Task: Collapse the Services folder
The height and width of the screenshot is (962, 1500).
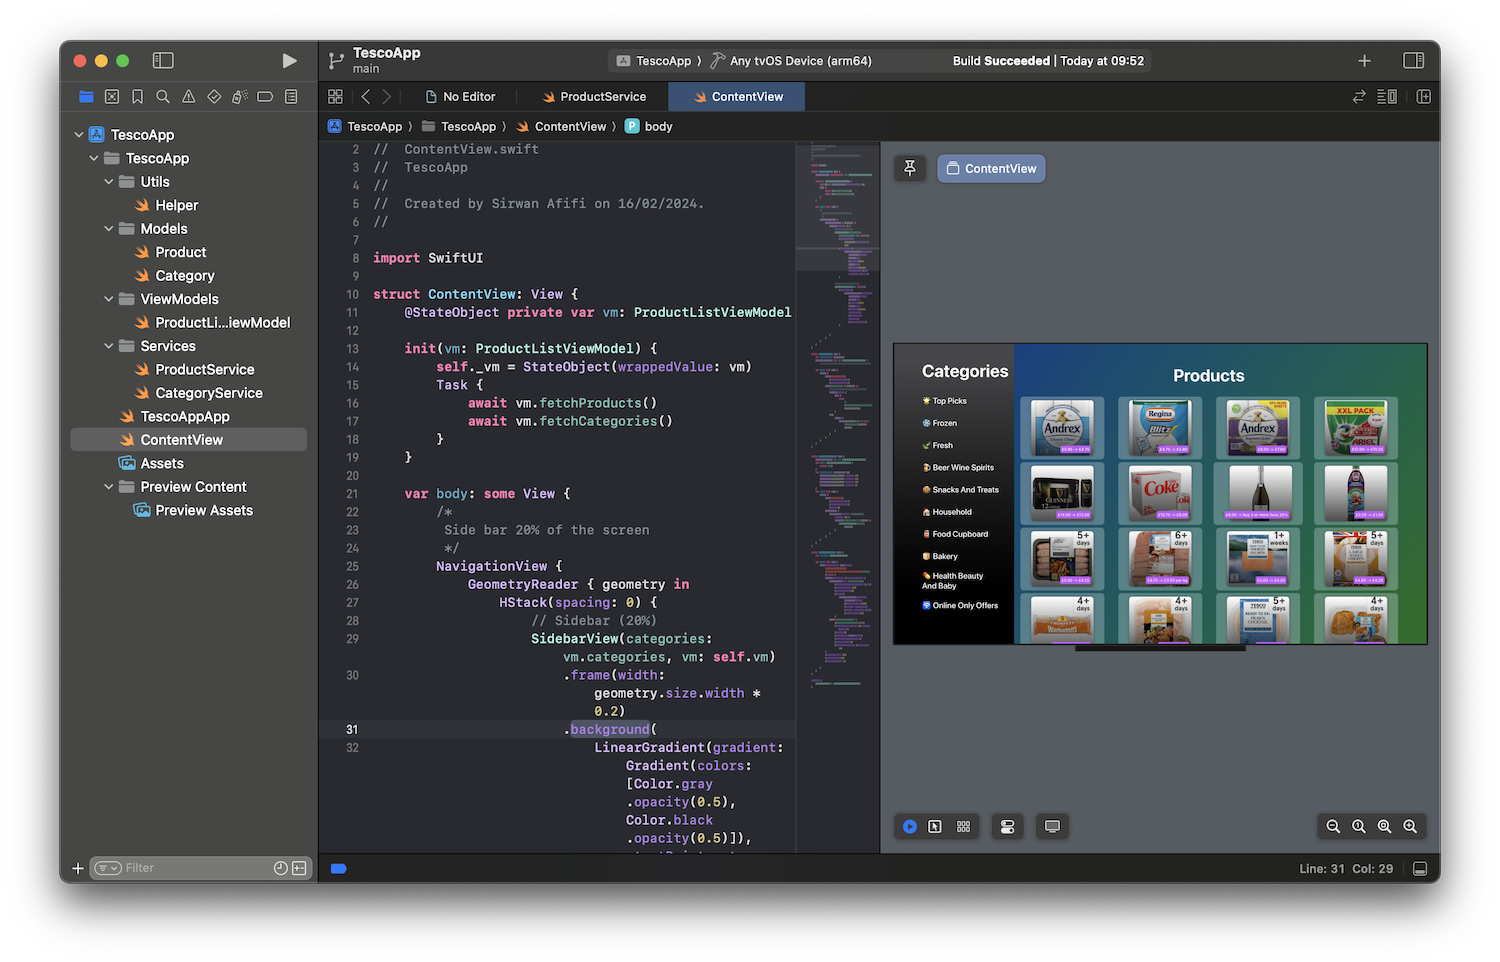Action: [x=109, y=346]
